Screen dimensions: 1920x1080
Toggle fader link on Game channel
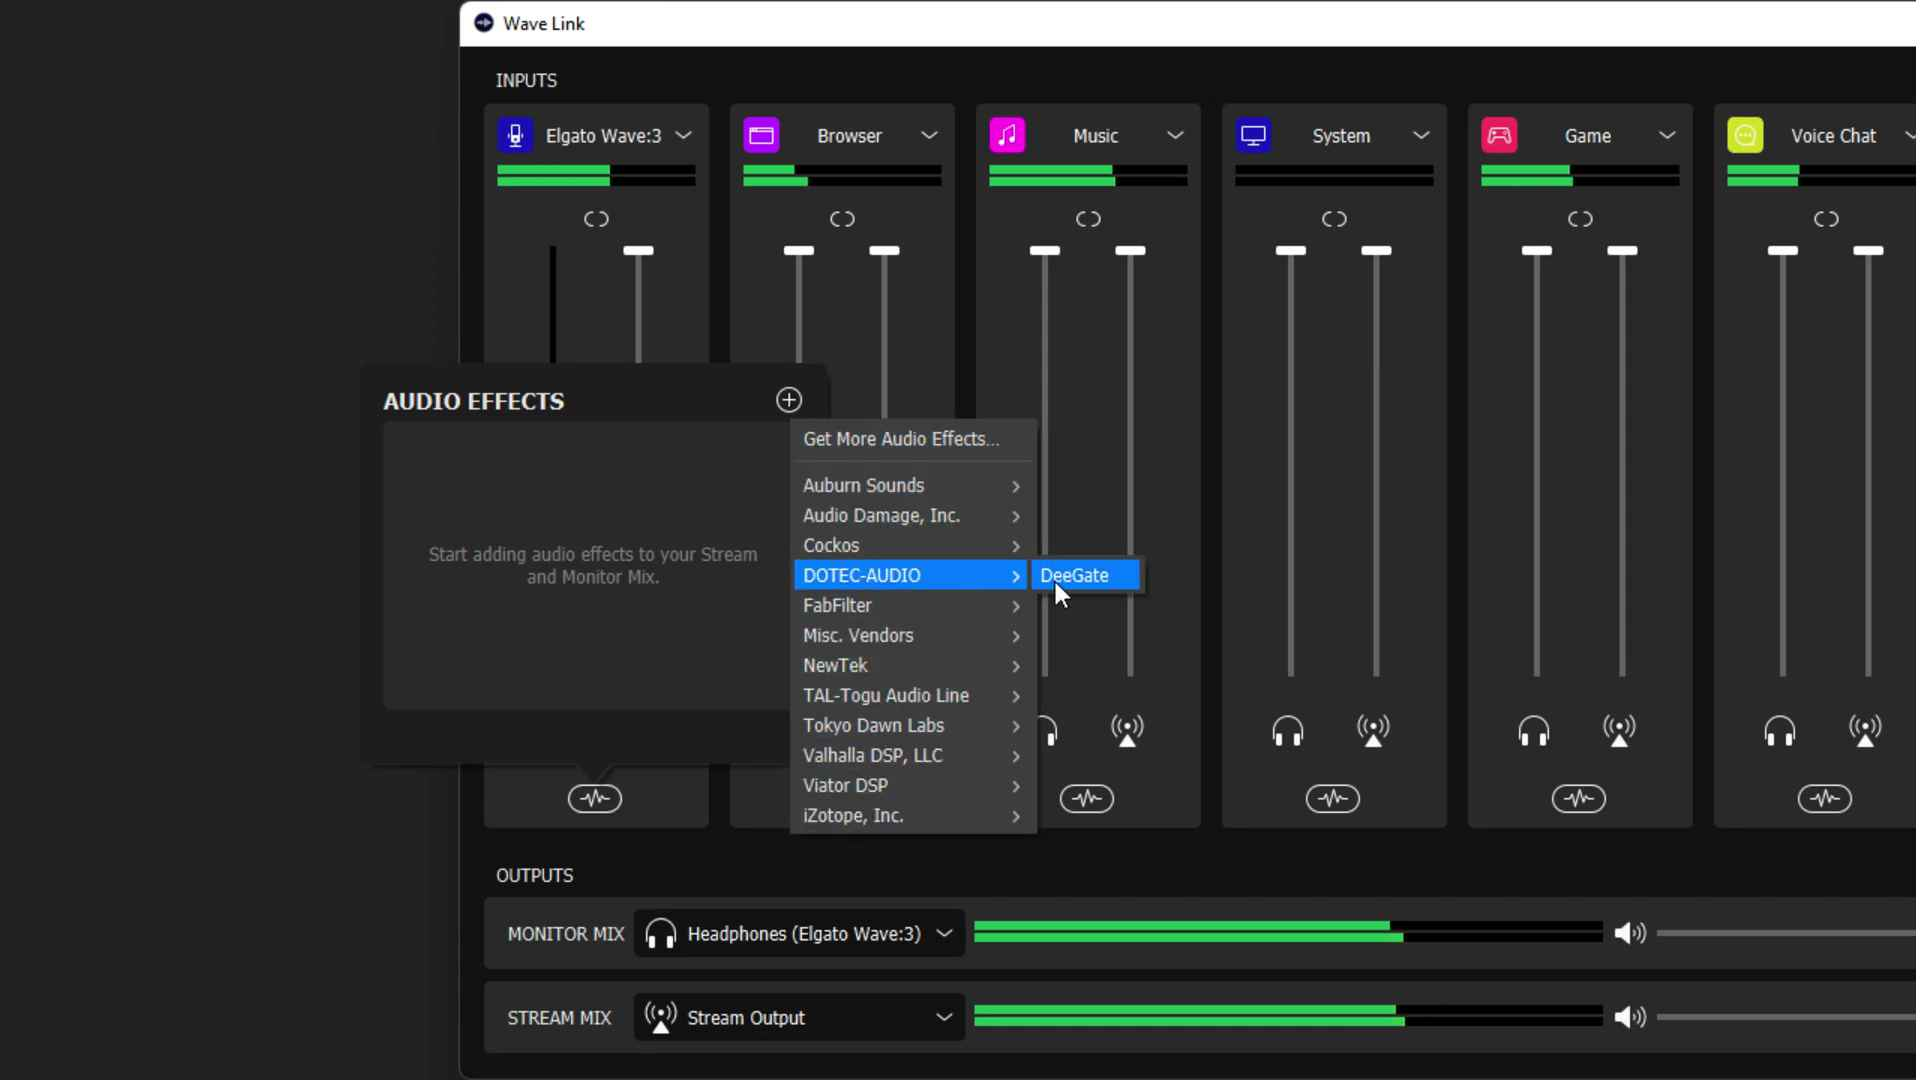point(1580,219)
